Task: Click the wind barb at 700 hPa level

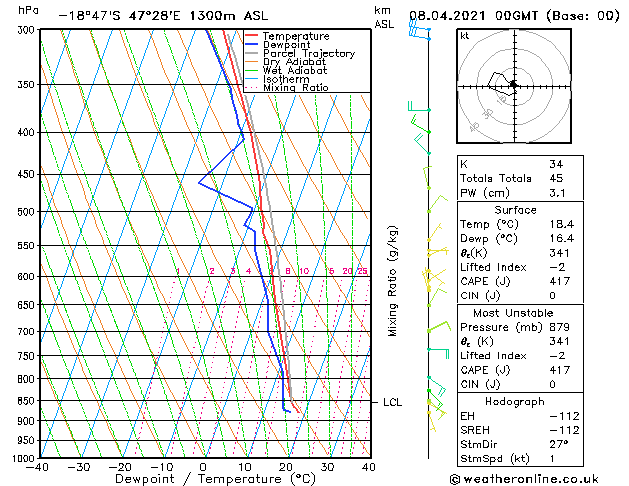Action: (438, 326)
